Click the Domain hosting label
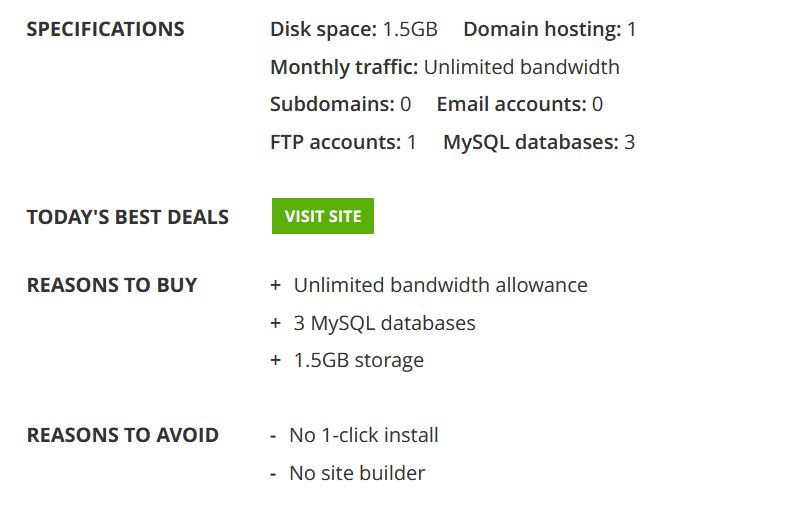This screenshot has height=528, width=789. coord(542,30)
